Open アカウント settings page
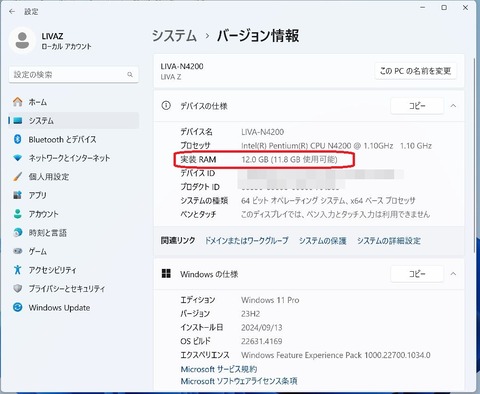The image size is (480, 394). [x=73, y=214]
